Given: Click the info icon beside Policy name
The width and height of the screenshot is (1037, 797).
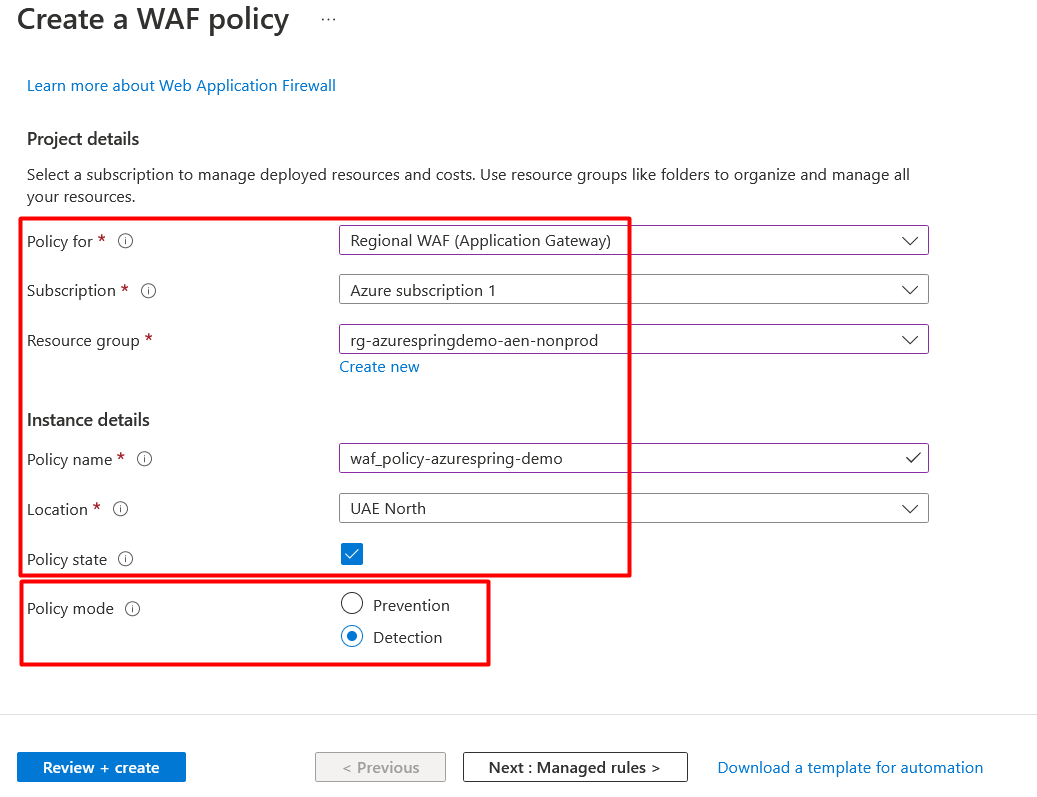Looking at the screenshot, I should pos(144,459).
